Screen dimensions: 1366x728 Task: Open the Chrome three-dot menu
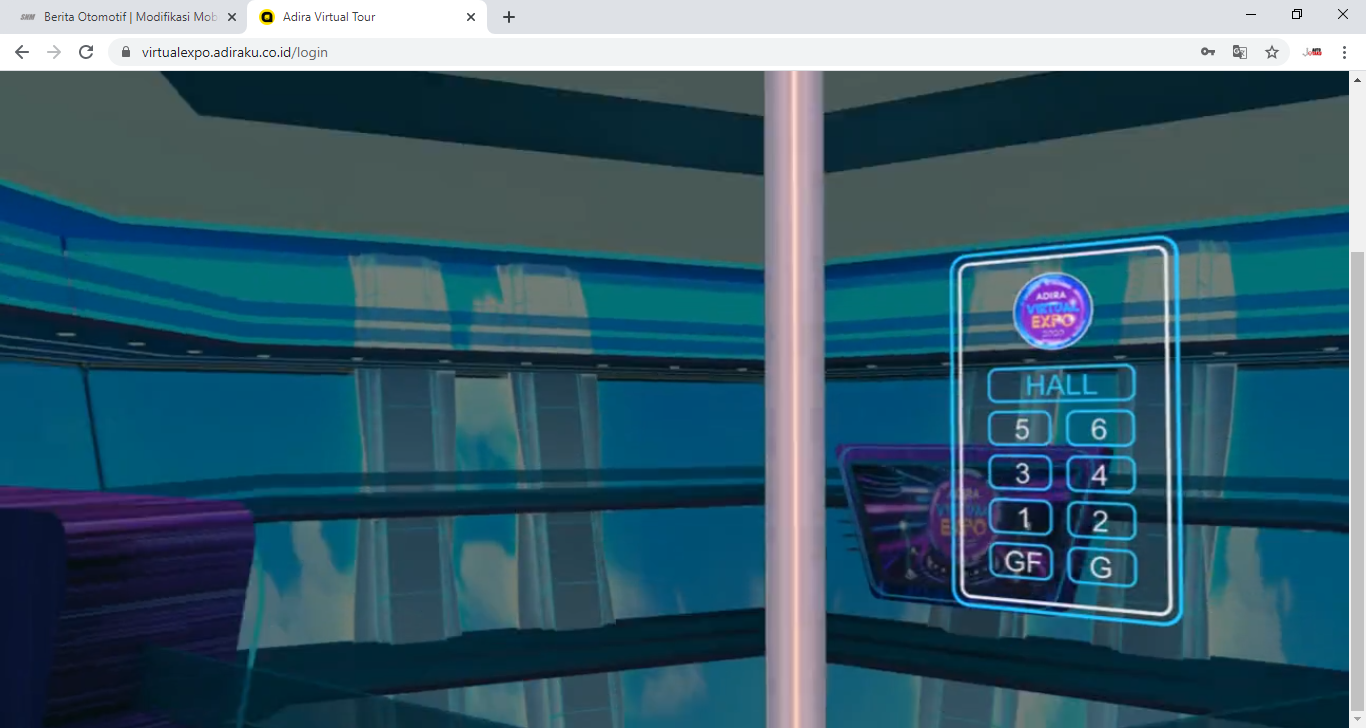pos(1345,52)
